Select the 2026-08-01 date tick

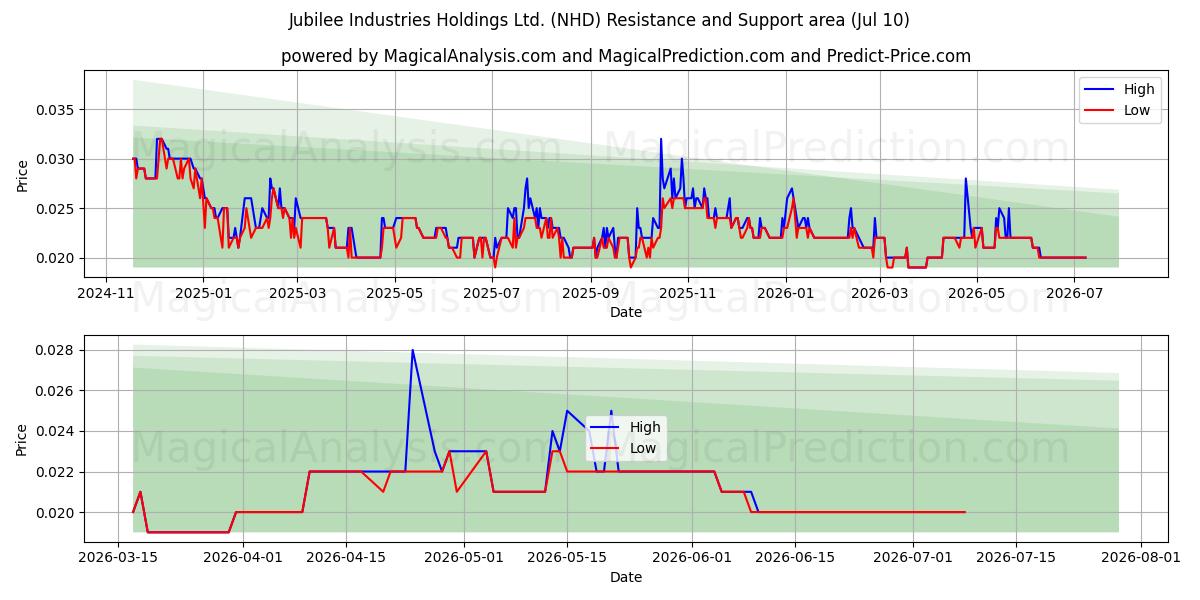tap(1141, 557)
